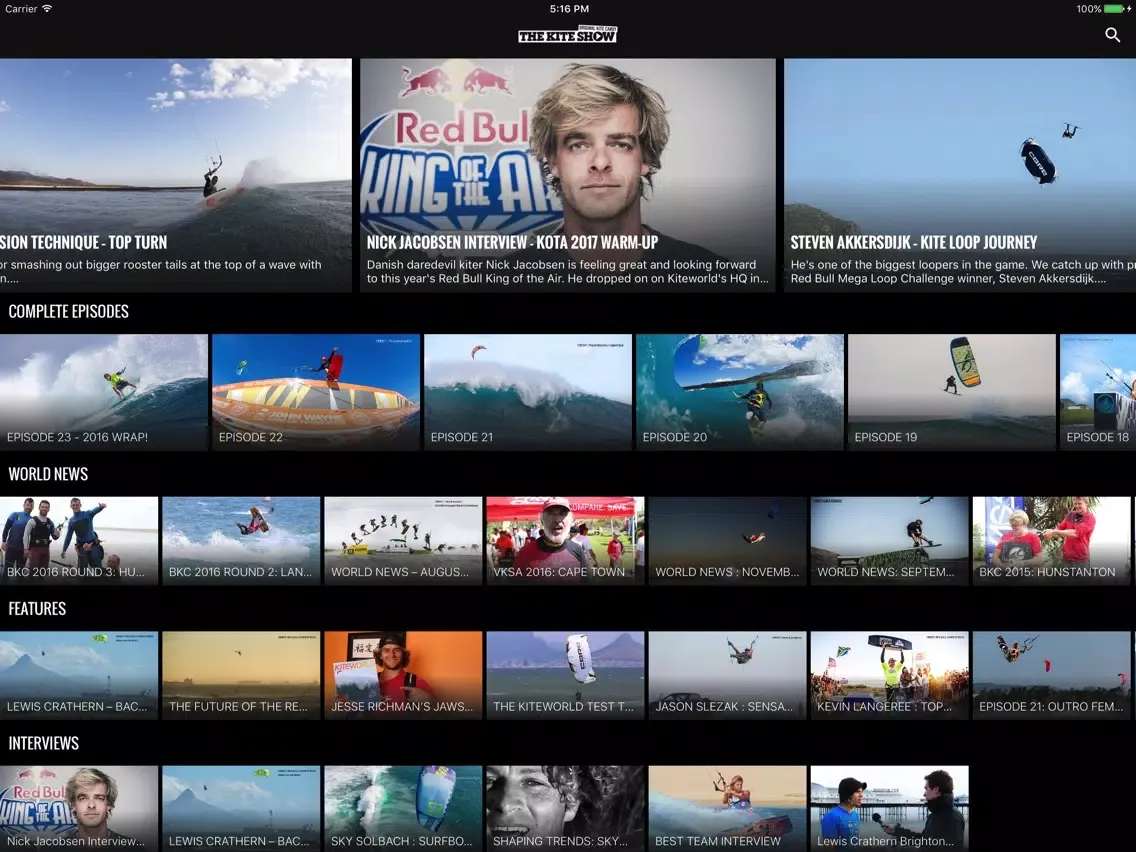Check the battery status icon
Screen dimensions: 1136x852
click(1116, 9)
